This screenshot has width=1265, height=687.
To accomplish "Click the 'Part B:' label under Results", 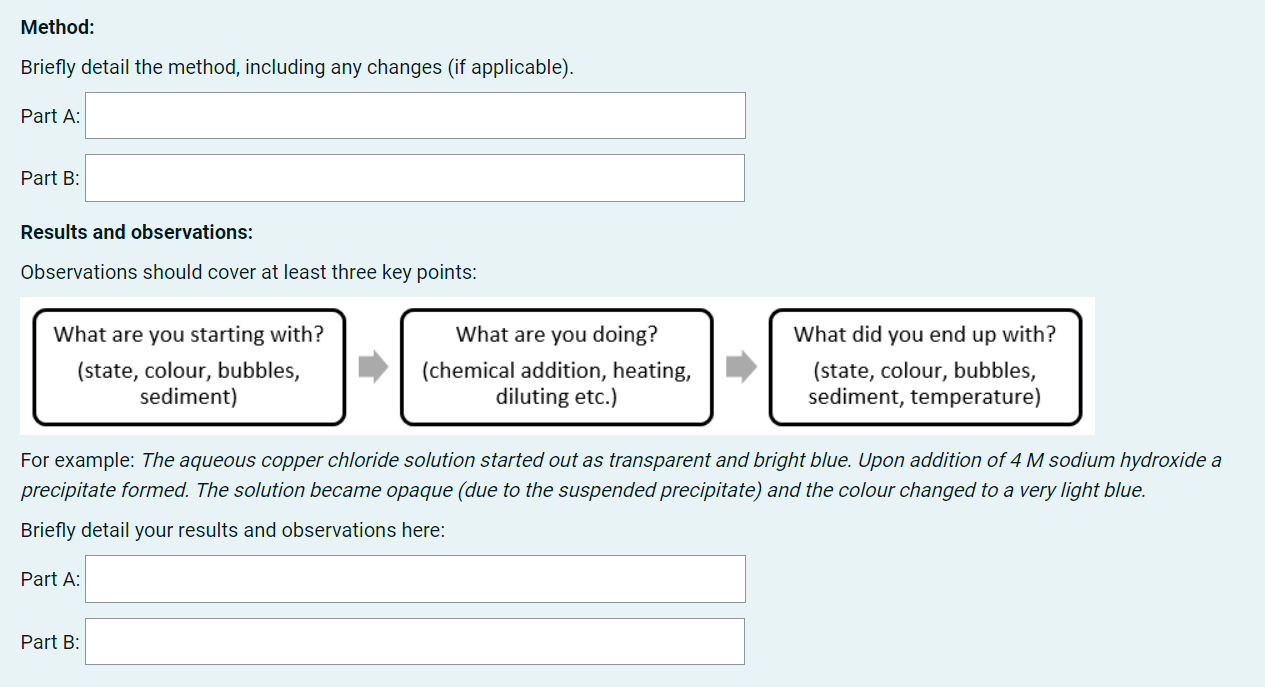I will point(50,641).
